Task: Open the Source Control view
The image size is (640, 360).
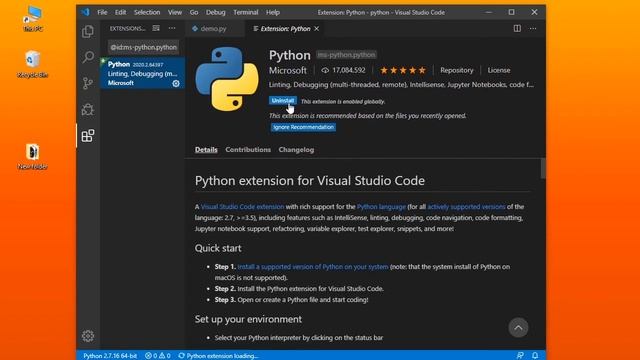Action: coord(88,83)
